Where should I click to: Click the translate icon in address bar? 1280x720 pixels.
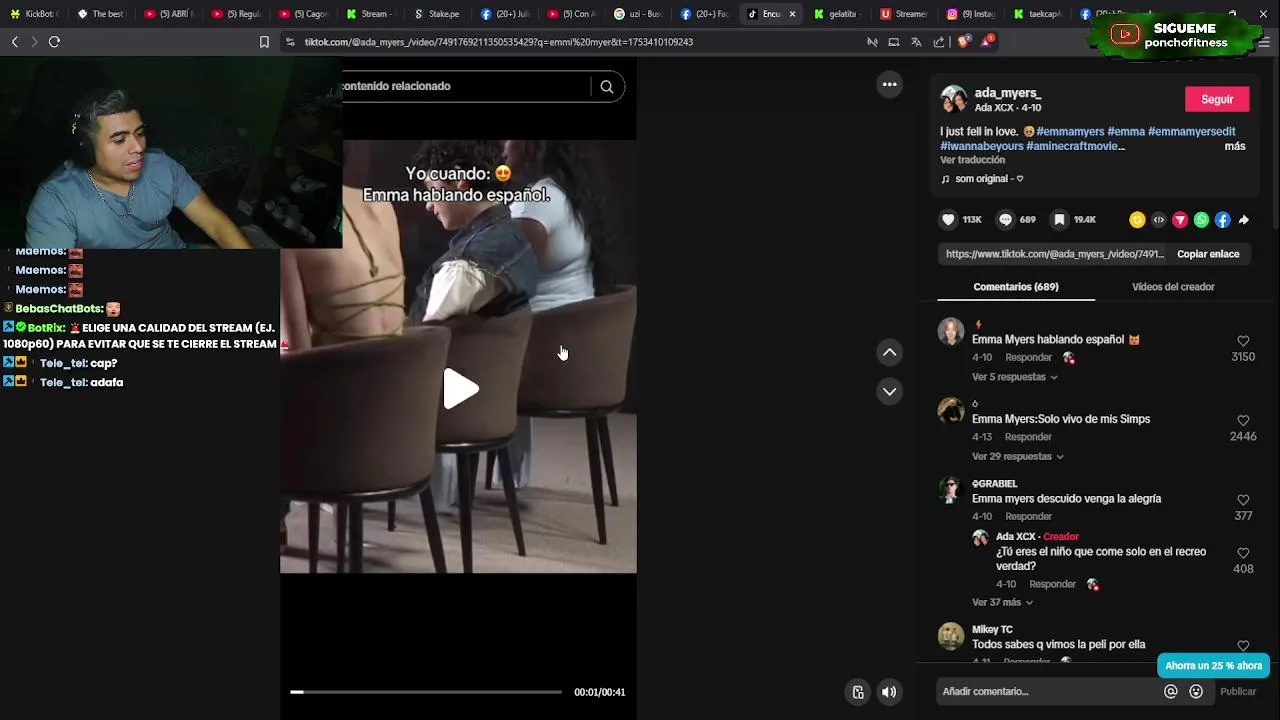click(916, 42)
